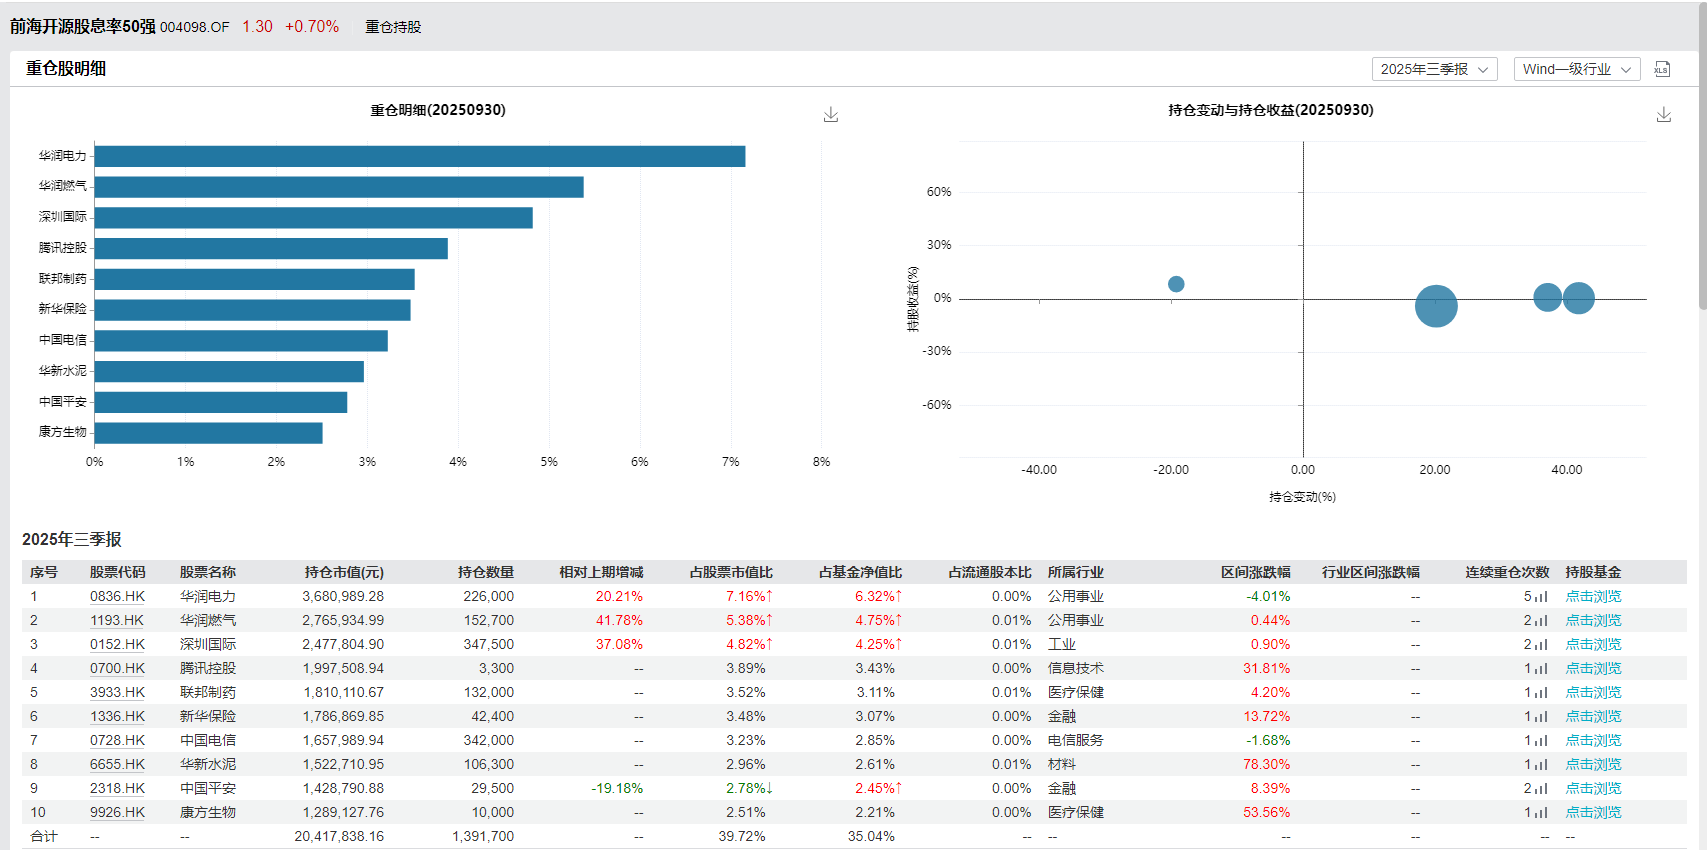Open the chart icon in the 腾讯控股 row
This screenshot has height=850, width=1707.
point(1541,669)
